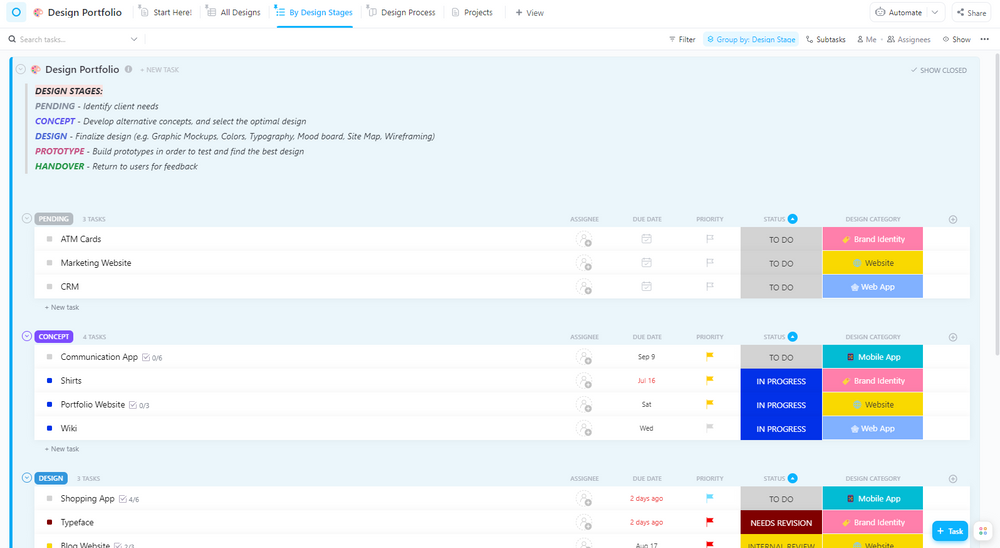This screenshot has width=1000, height=548.
Task: Open the Design Process tab
Action: tap(401, 13)
